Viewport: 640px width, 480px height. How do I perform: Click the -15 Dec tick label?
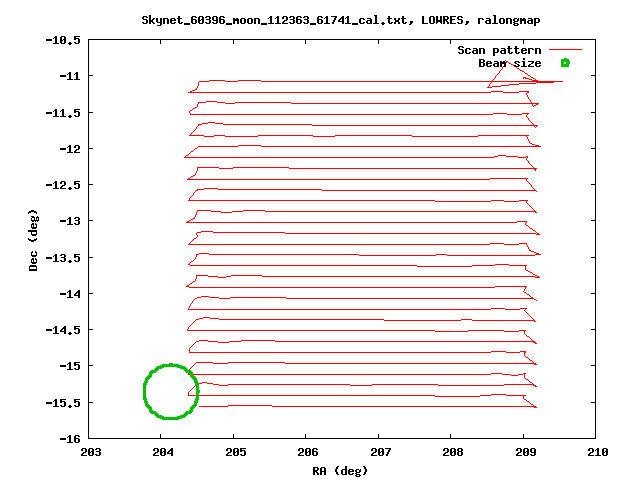click(x=70, y=366)
